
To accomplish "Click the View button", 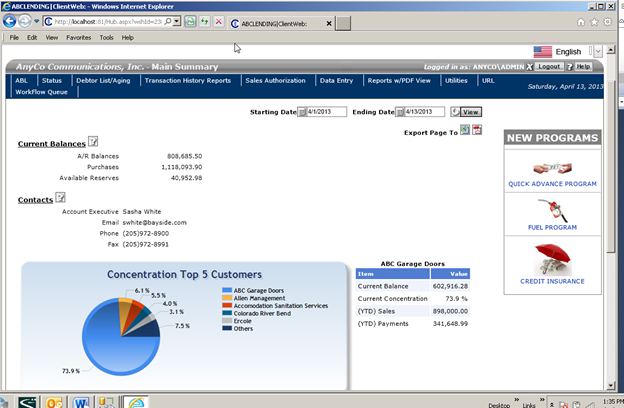I will pyautogui.click(x=470, y=112).
